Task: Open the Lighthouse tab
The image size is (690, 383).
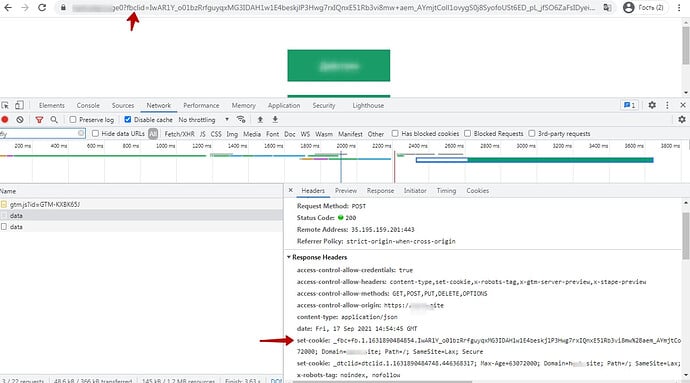Action: tap(368, 106)
